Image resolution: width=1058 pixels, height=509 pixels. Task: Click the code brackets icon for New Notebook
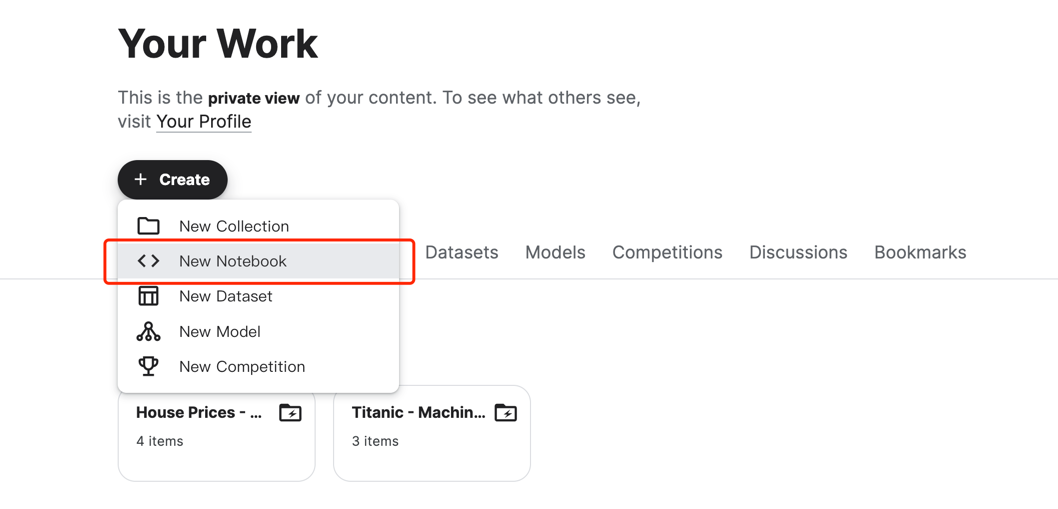pos(148,261)
